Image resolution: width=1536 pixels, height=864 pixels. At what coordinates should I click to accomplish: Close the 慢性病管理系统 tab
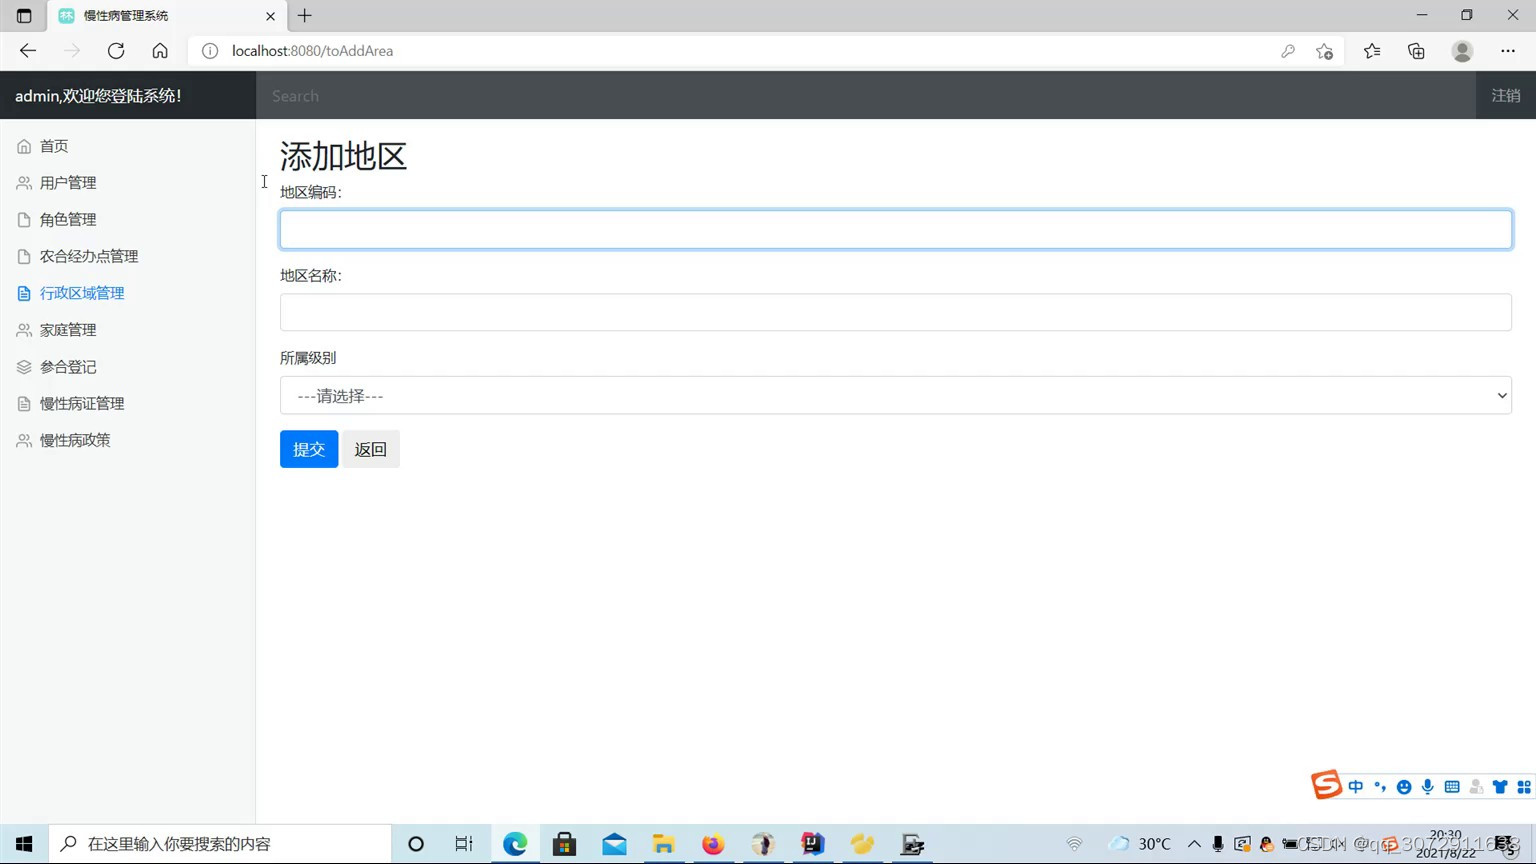click(x=270, y=16)
